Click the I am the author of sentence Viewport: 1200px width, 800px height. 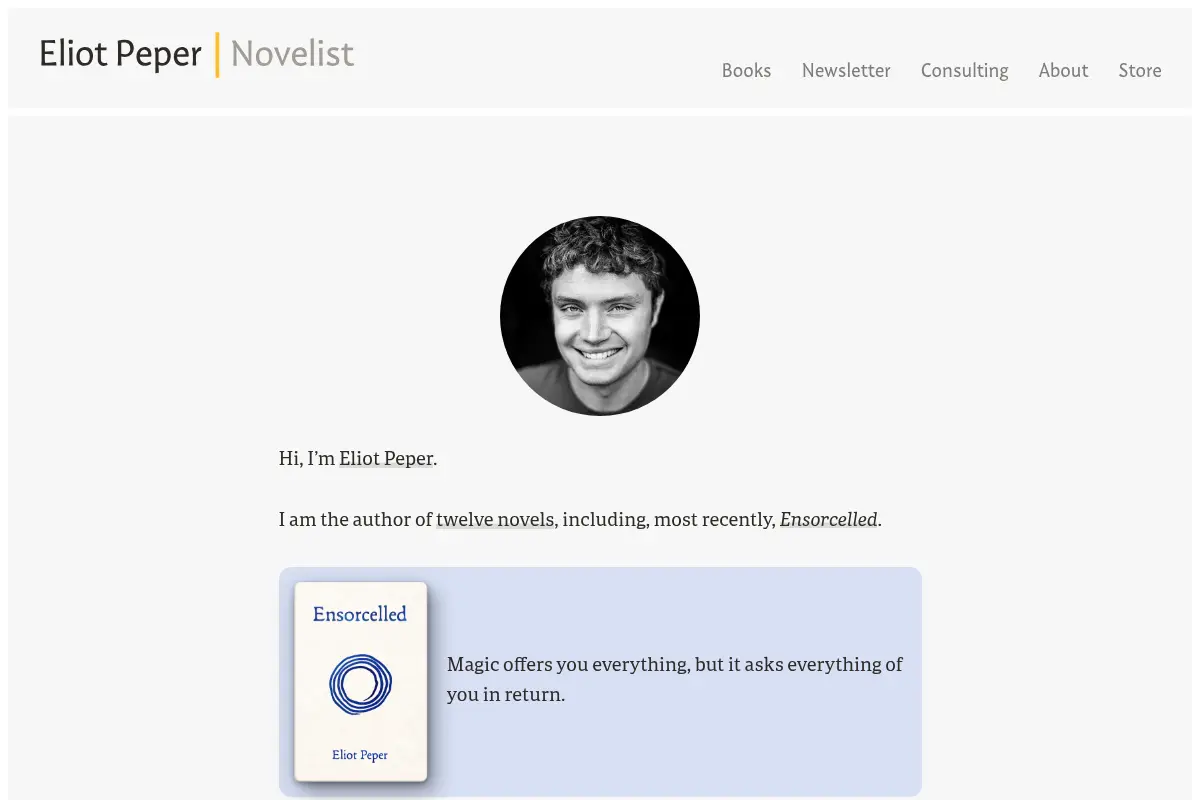pyautogui.click(x=355, y=520)
